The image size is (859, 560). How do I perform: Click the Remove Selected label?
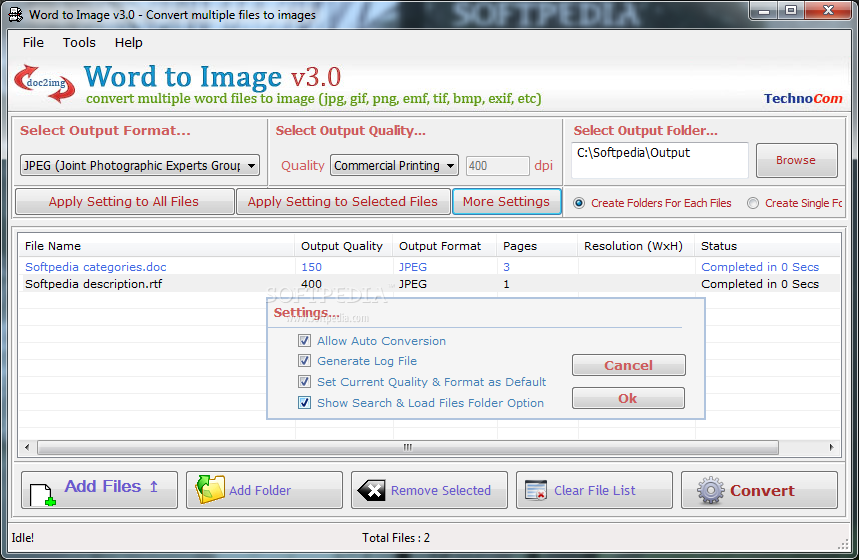441,490
